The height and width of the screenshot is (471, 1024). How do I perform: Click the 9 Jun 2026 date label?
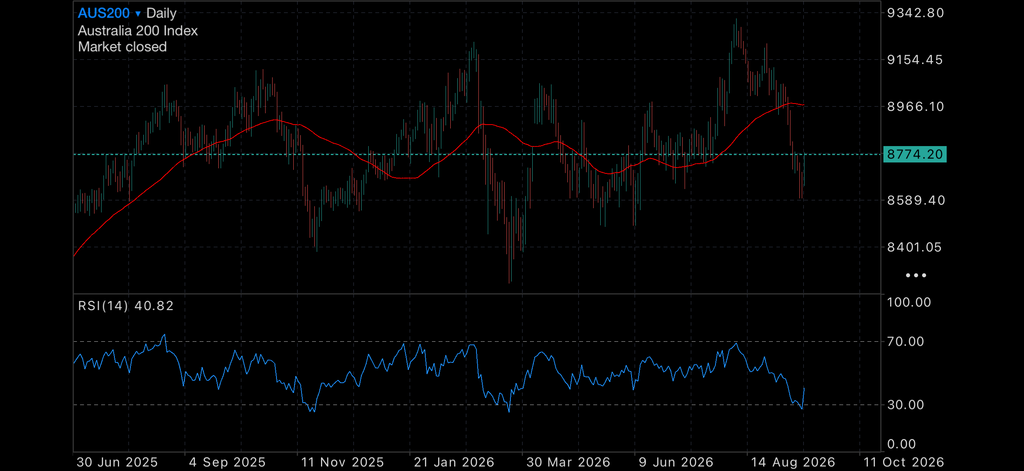click(x=677, y=462)
